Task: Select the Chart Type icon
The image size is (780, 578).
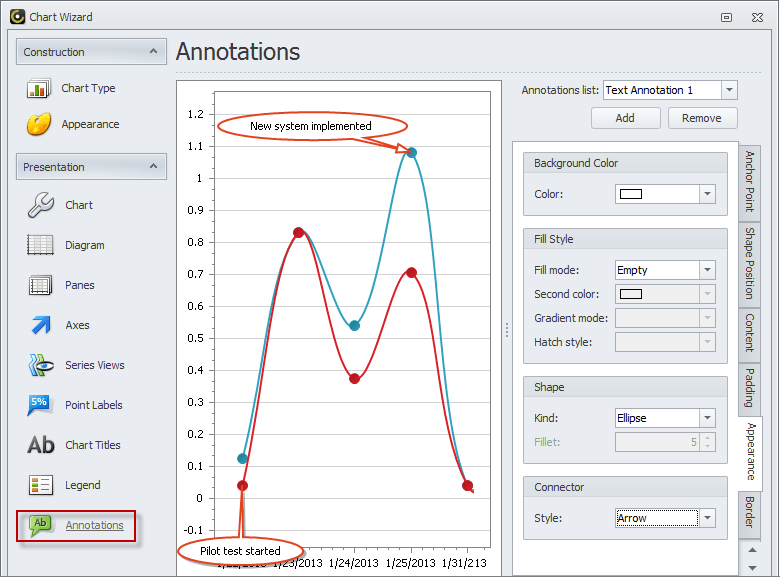Action: 40,88
